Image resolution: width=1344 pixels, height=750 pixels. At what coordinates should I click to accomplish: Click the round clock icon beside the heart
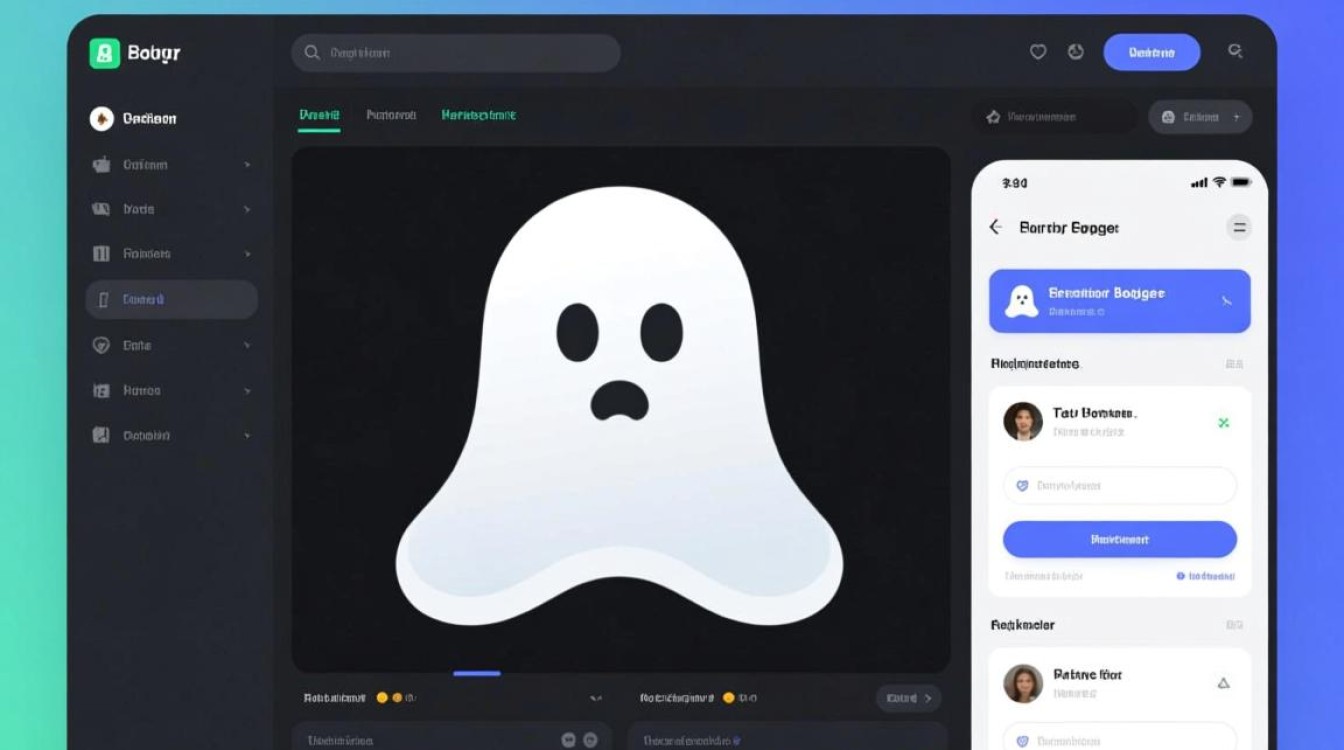point(1076,52)
